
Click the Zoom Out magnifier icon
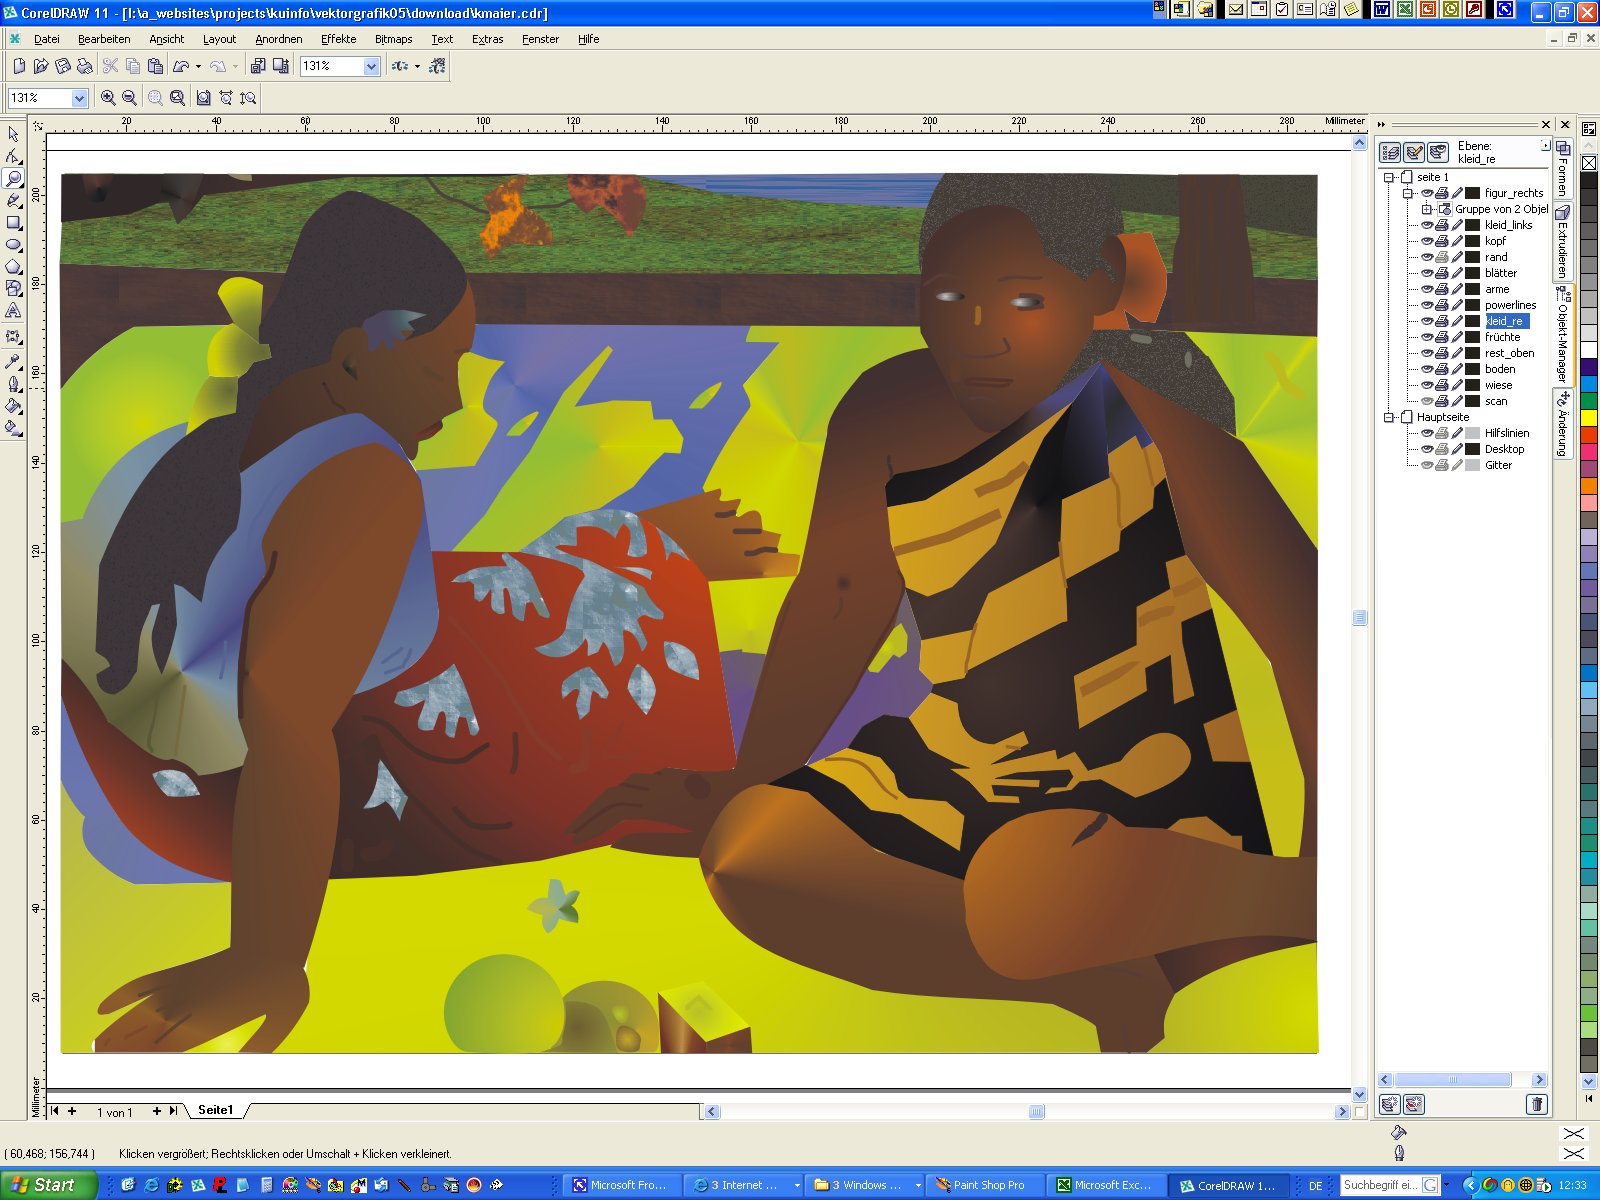click(129, 98)
